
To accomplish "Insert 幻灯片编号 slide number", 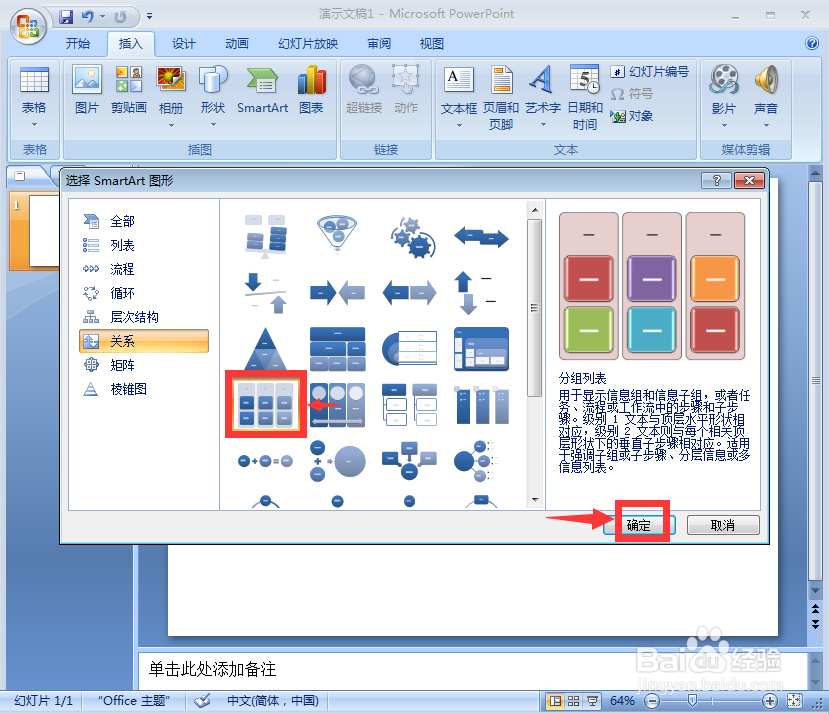I will [x=650, y=71].
